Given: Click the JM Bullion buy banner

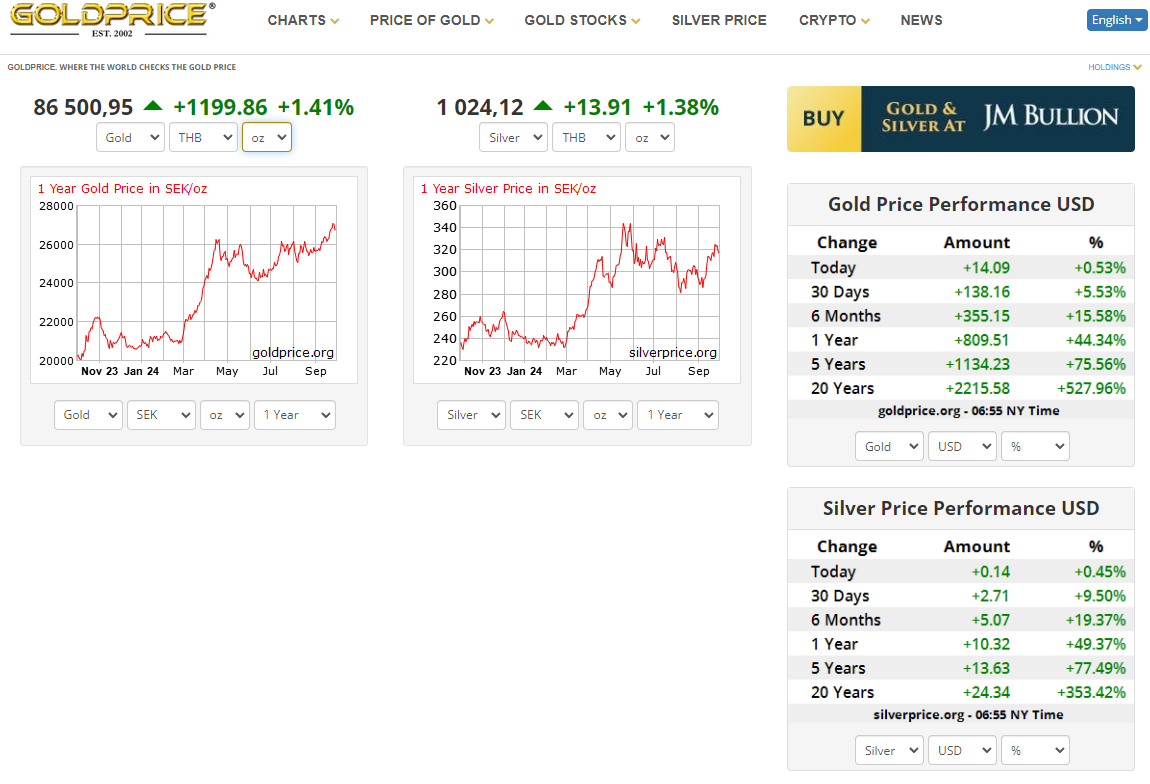Looking at the screenshot, I should point(960,119).
